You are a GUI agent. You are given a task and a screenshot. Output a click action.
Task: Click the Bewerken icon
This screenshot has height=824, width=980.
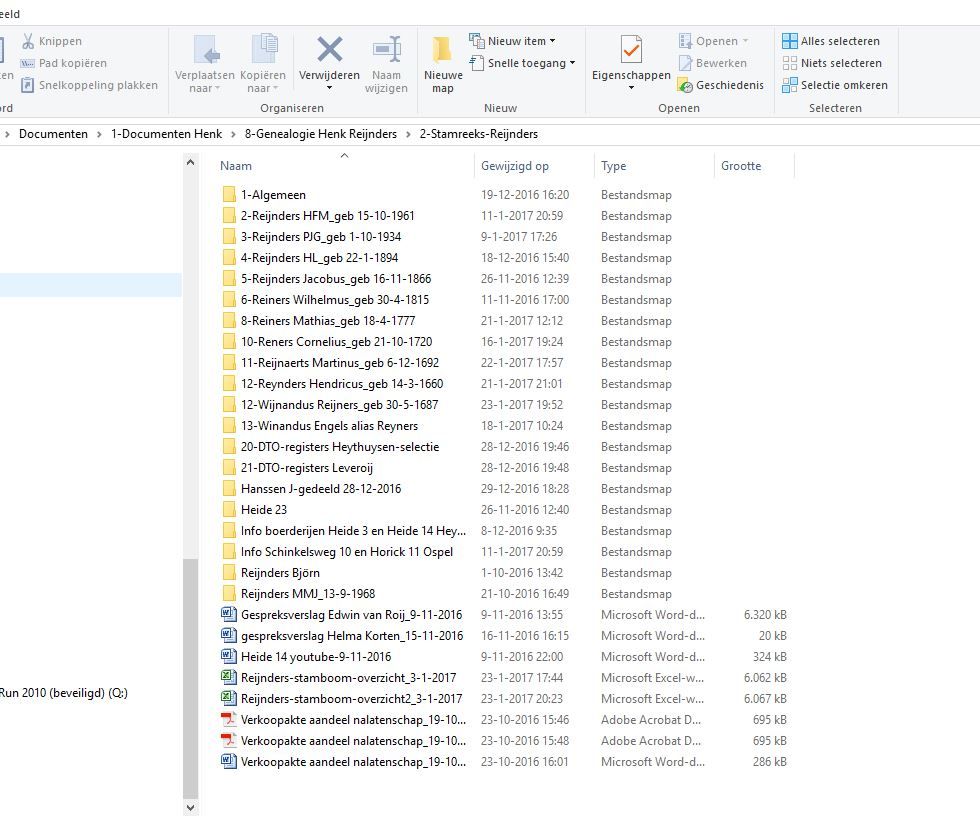[x=685, y=63]
